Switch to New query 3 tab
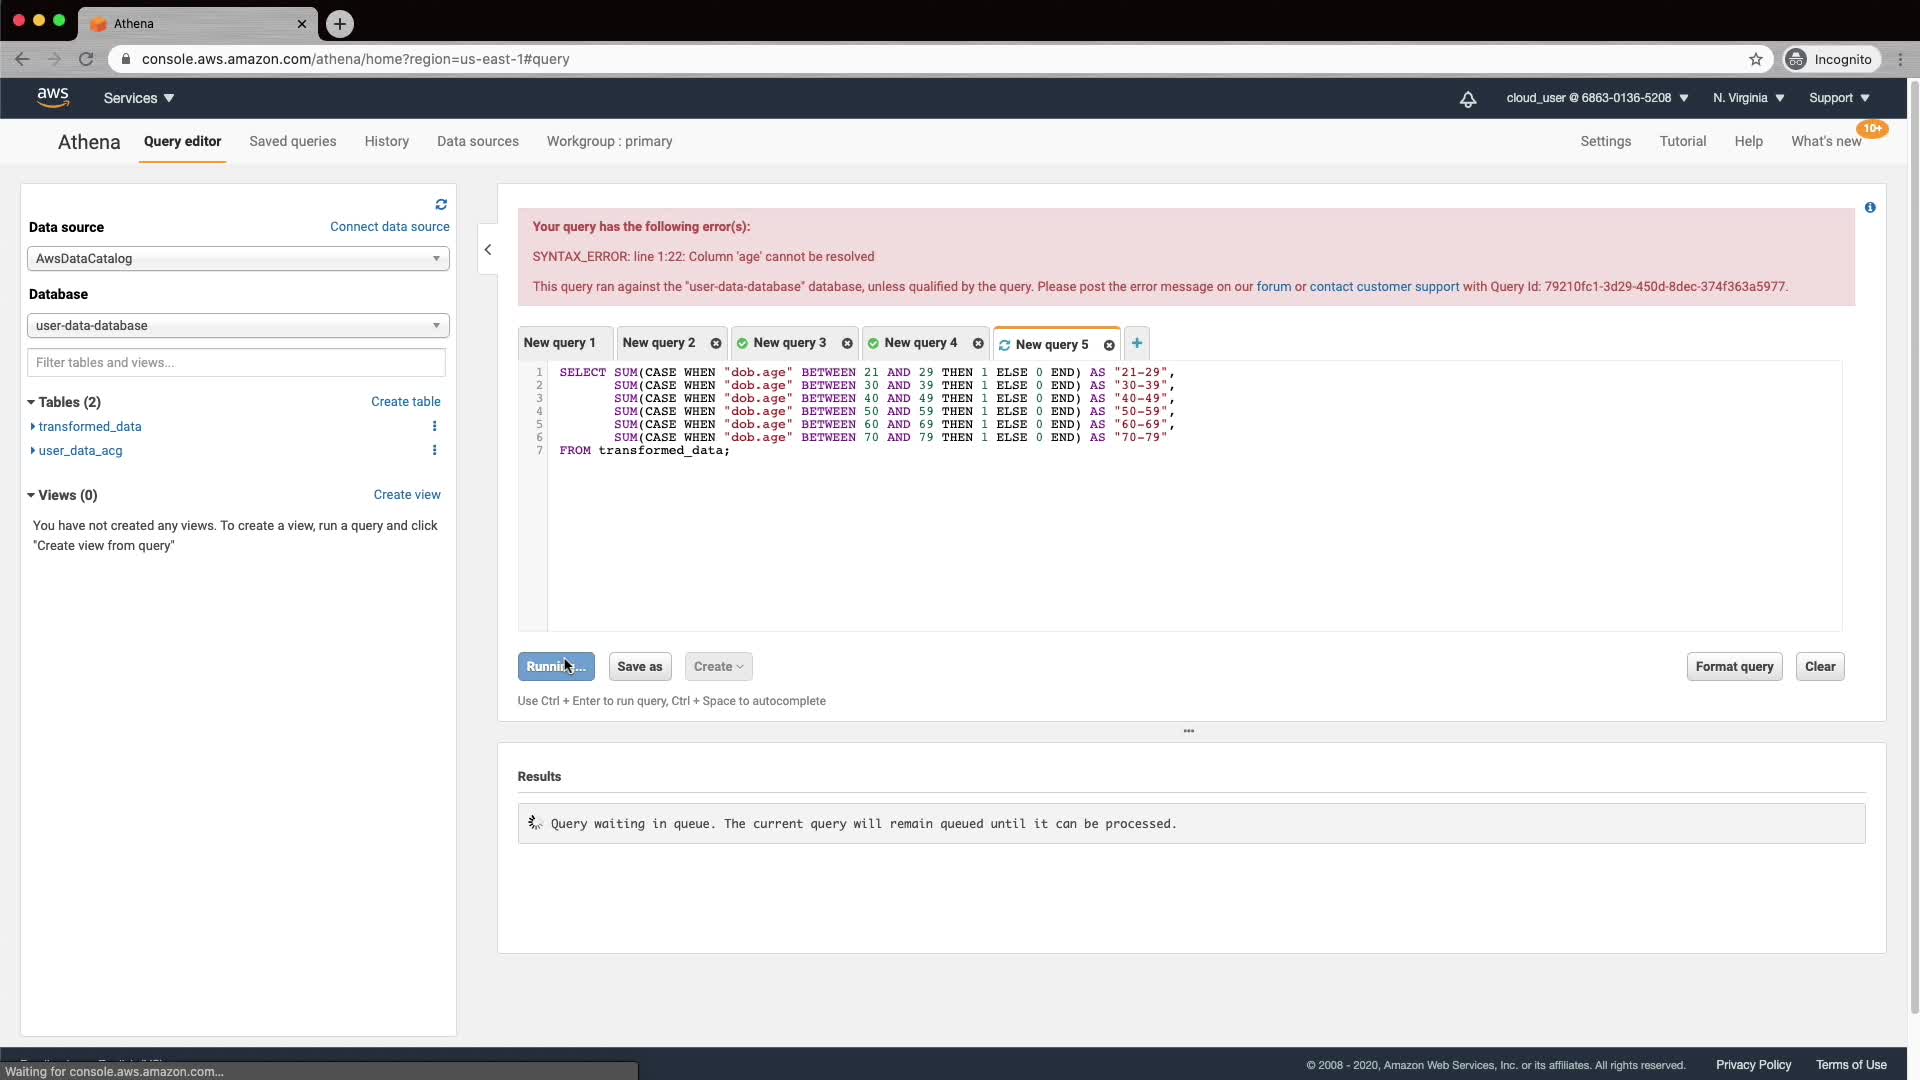This screenshot has width=1920, height=1080. point(789,343)
